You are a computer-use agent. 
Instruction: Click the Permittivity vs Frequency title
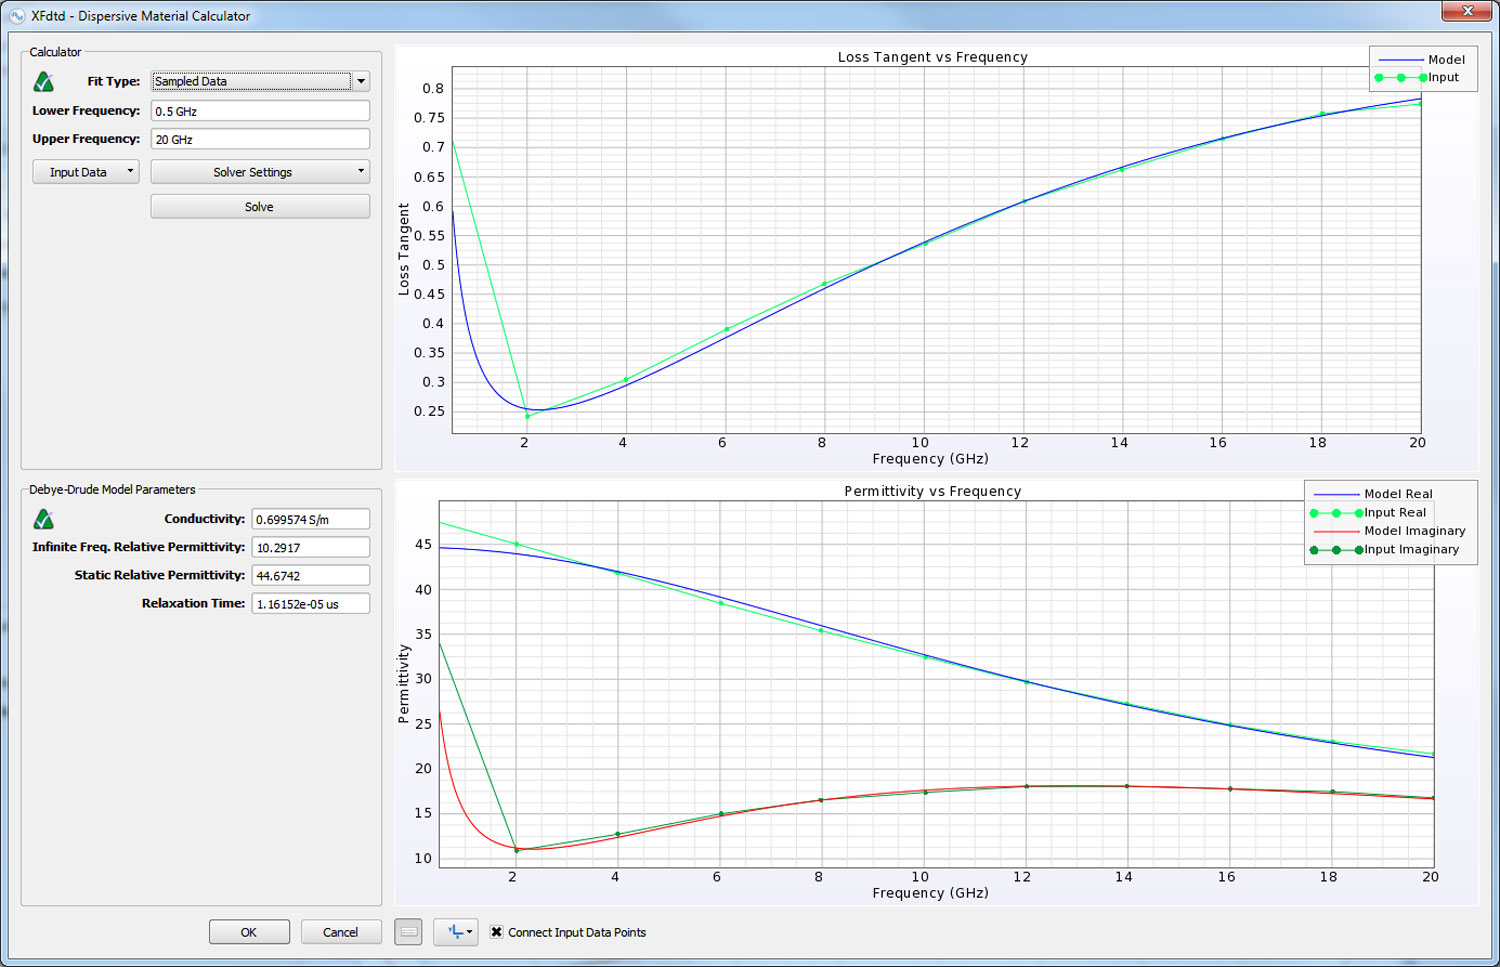pos(933,491)
